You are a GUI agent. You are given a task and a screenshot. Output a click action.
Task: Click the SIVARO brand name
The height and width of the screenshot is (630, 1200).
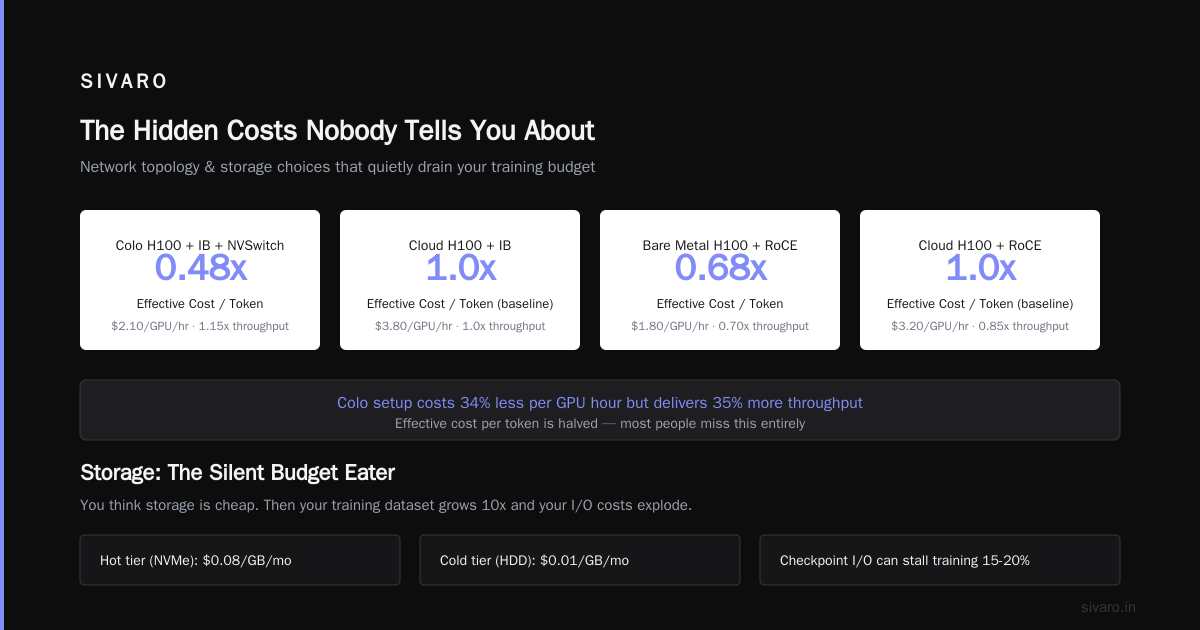(124, 82)
